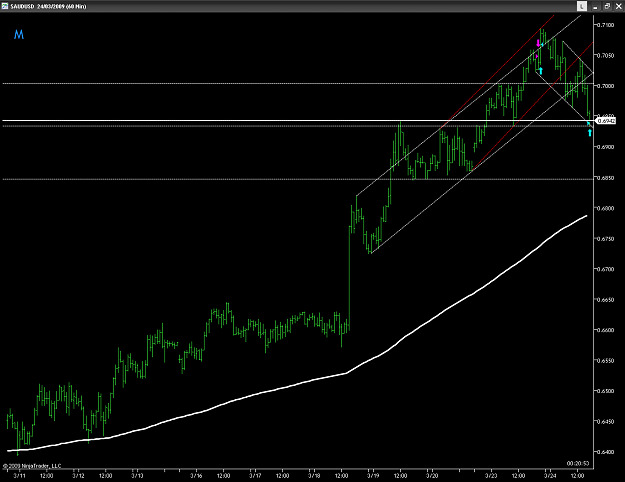This screenshot has width=625, height=482.
Task: Click the 0.6850 price axis label
Action: click(x=606, y=177)
